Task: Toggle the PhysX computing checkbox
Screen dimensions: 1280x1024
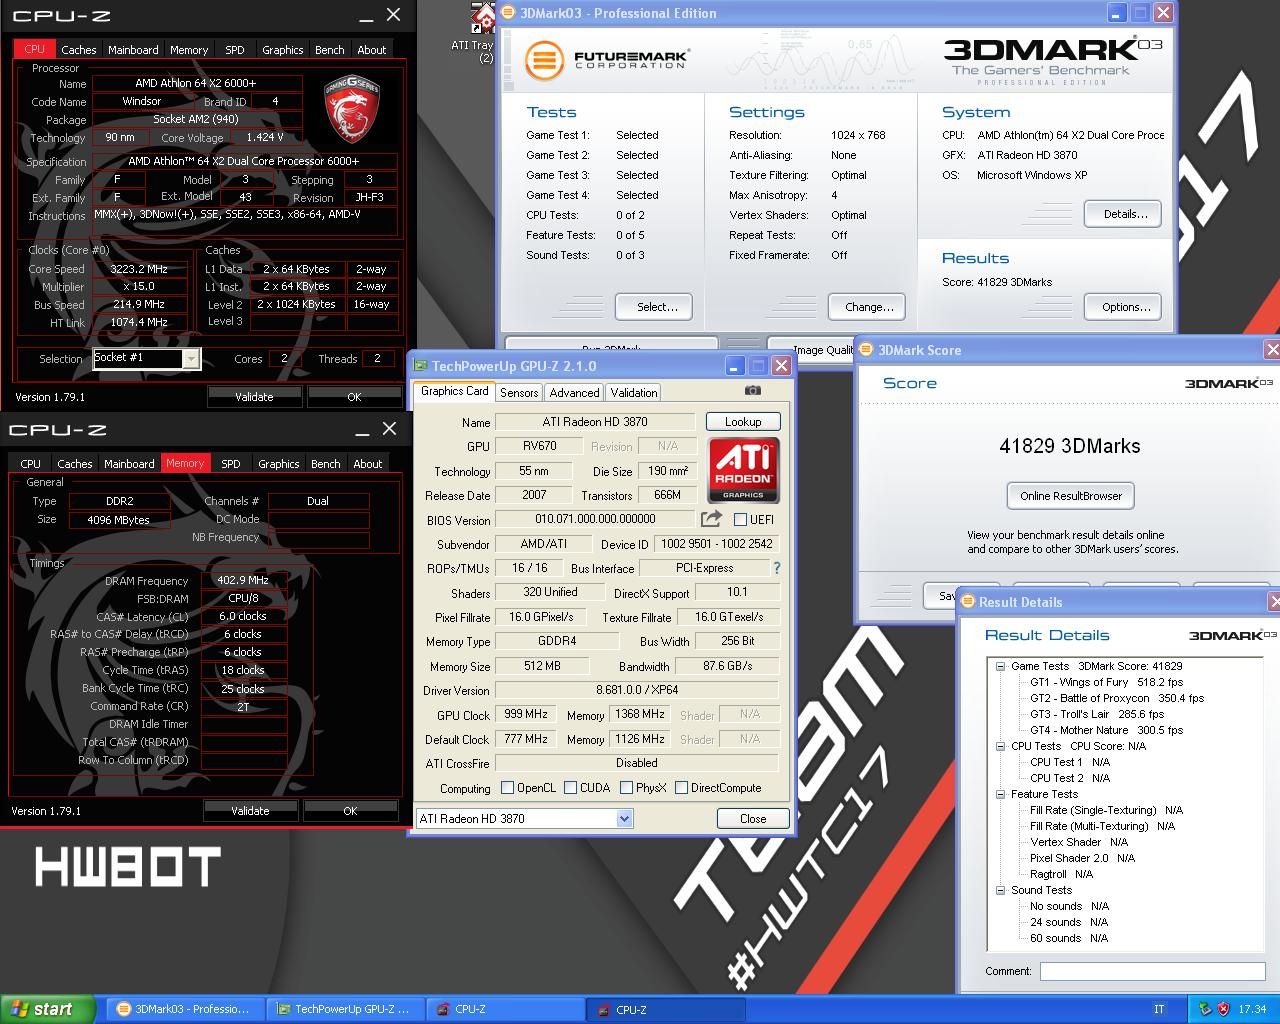Action: coord(626,788)
